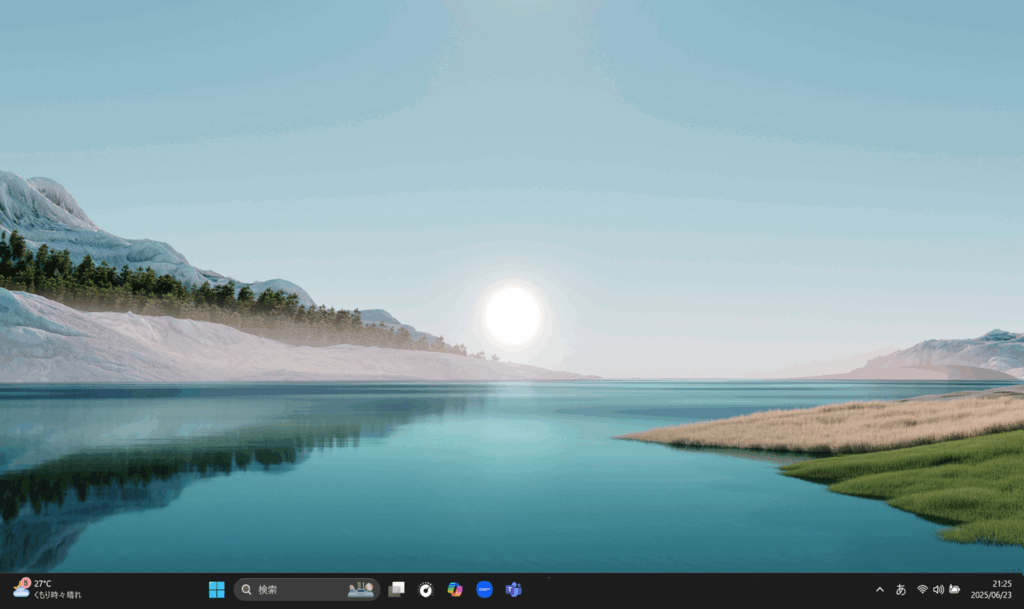The height and width of the screenshot is (609, 1024).
Task: Open Task View from the taskbar
Action: 396,589
